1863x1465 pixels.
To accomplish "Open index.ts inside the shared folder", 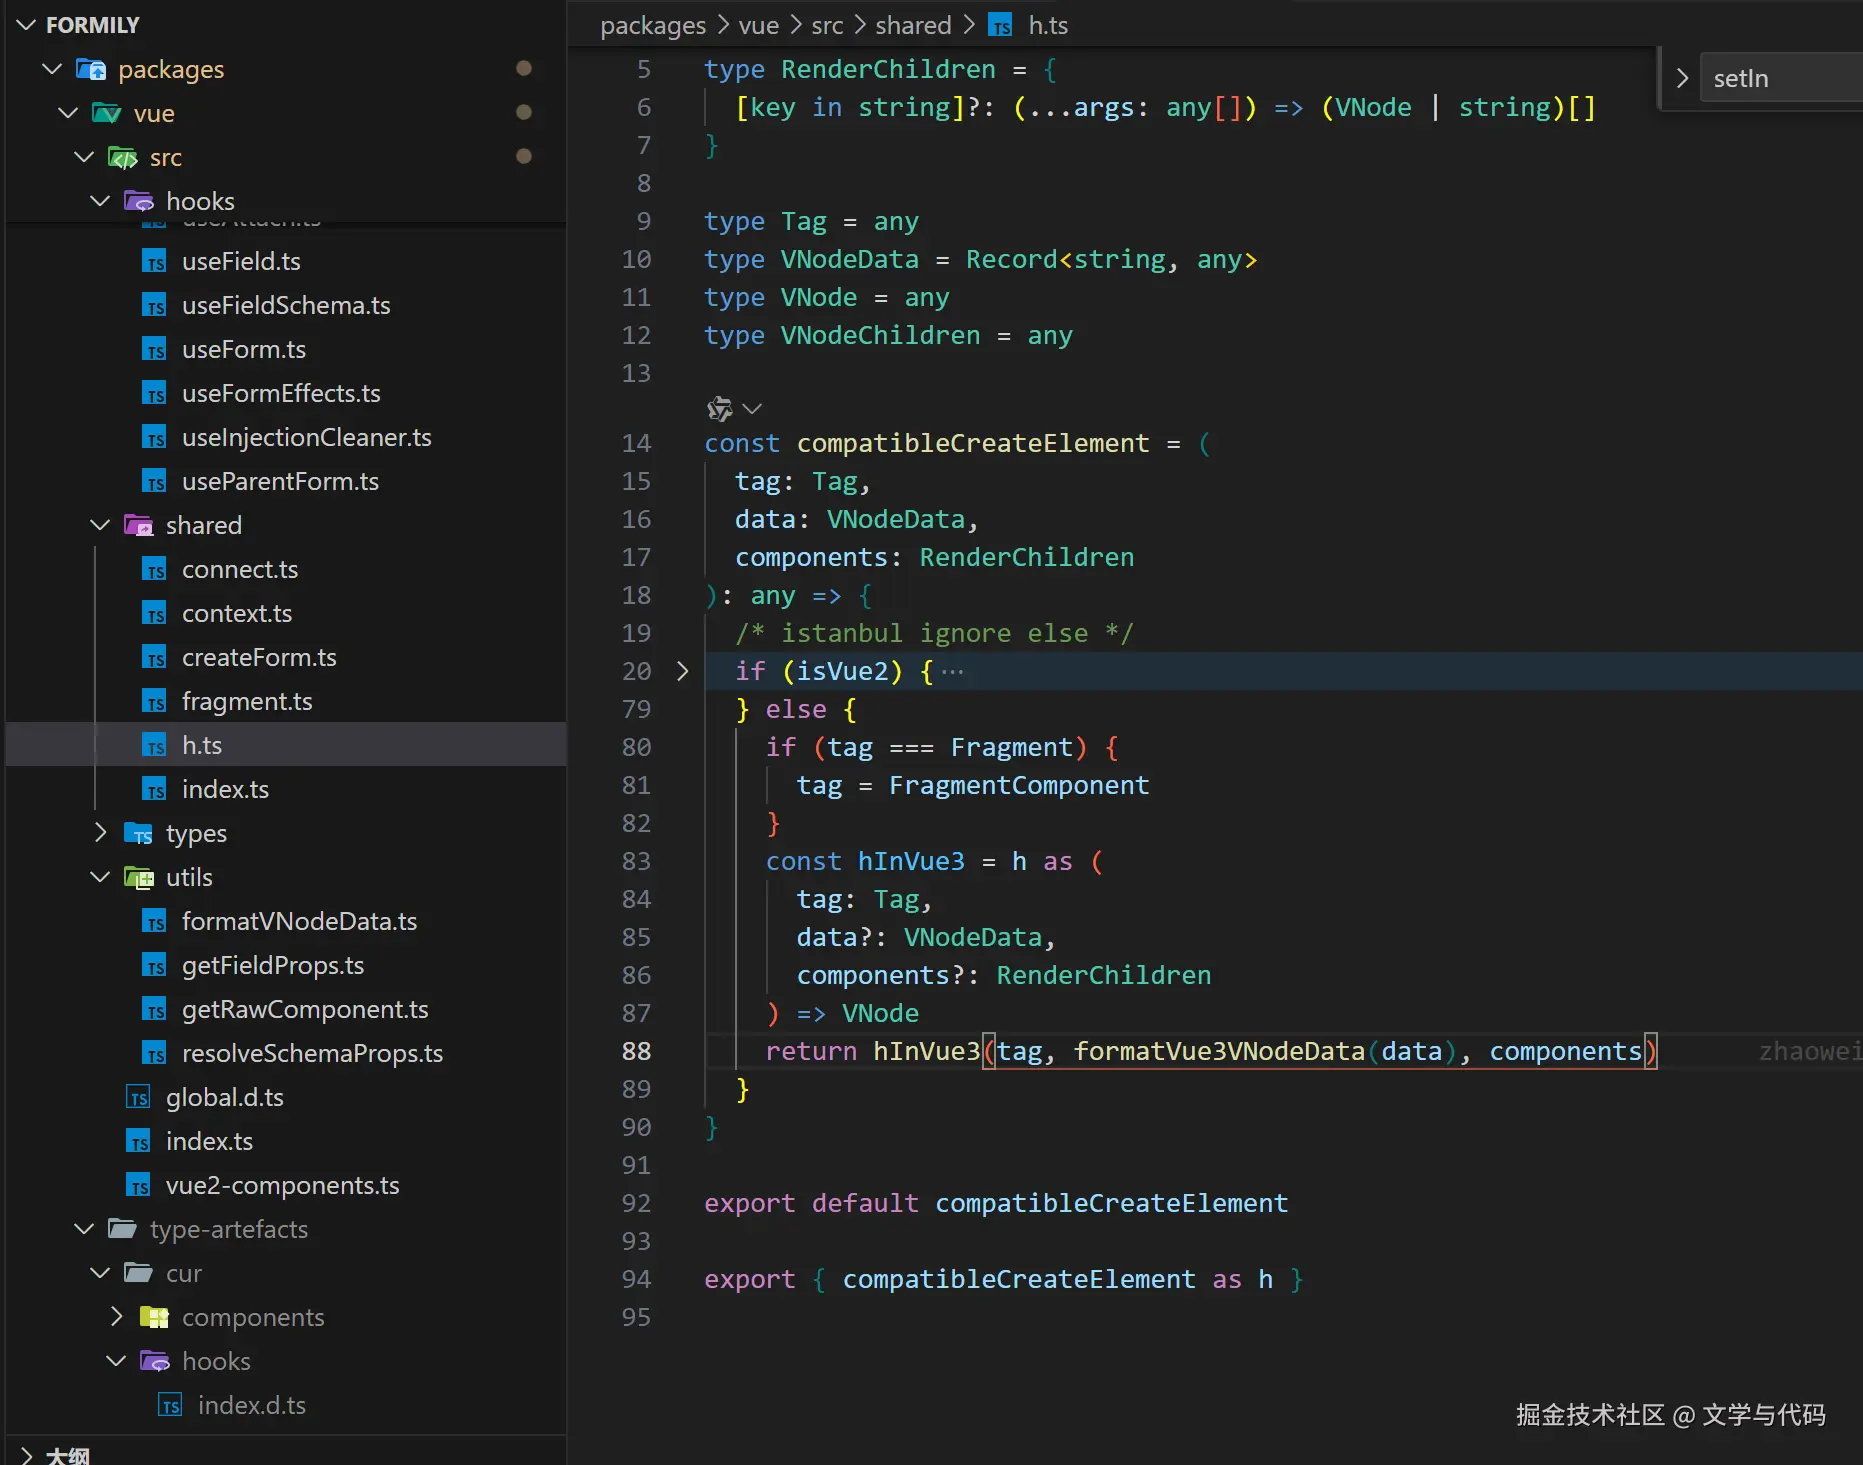I will pos(225,789).
